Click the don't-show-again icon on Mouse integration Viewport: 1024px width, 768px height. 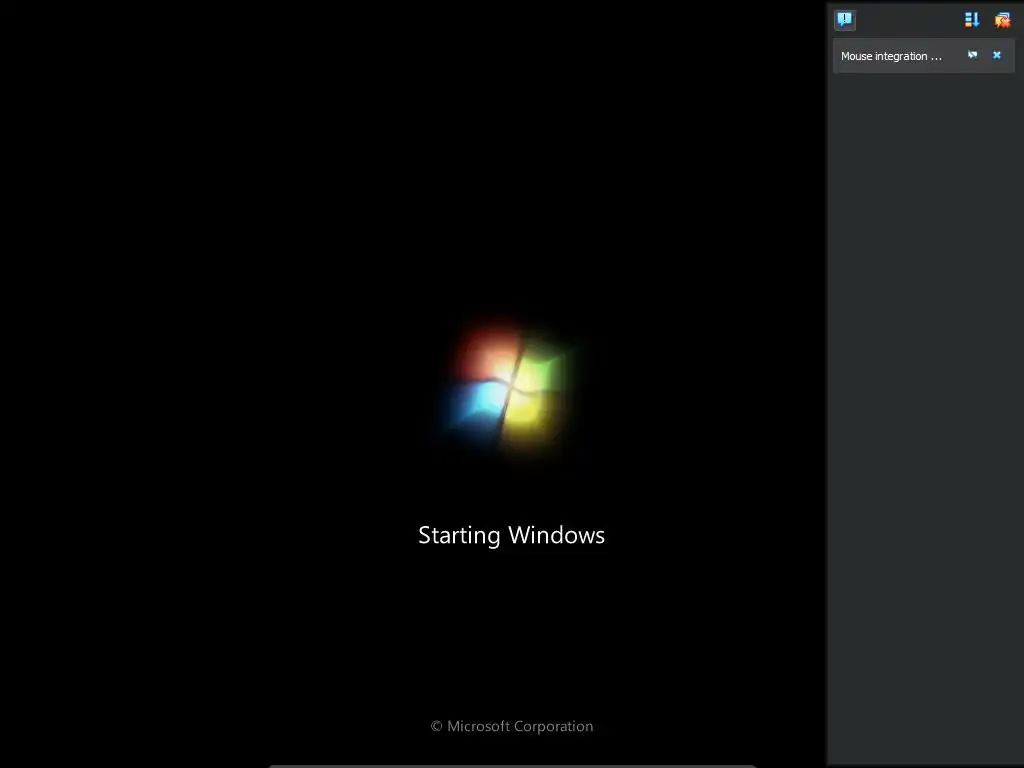click(x=972, y=55)
